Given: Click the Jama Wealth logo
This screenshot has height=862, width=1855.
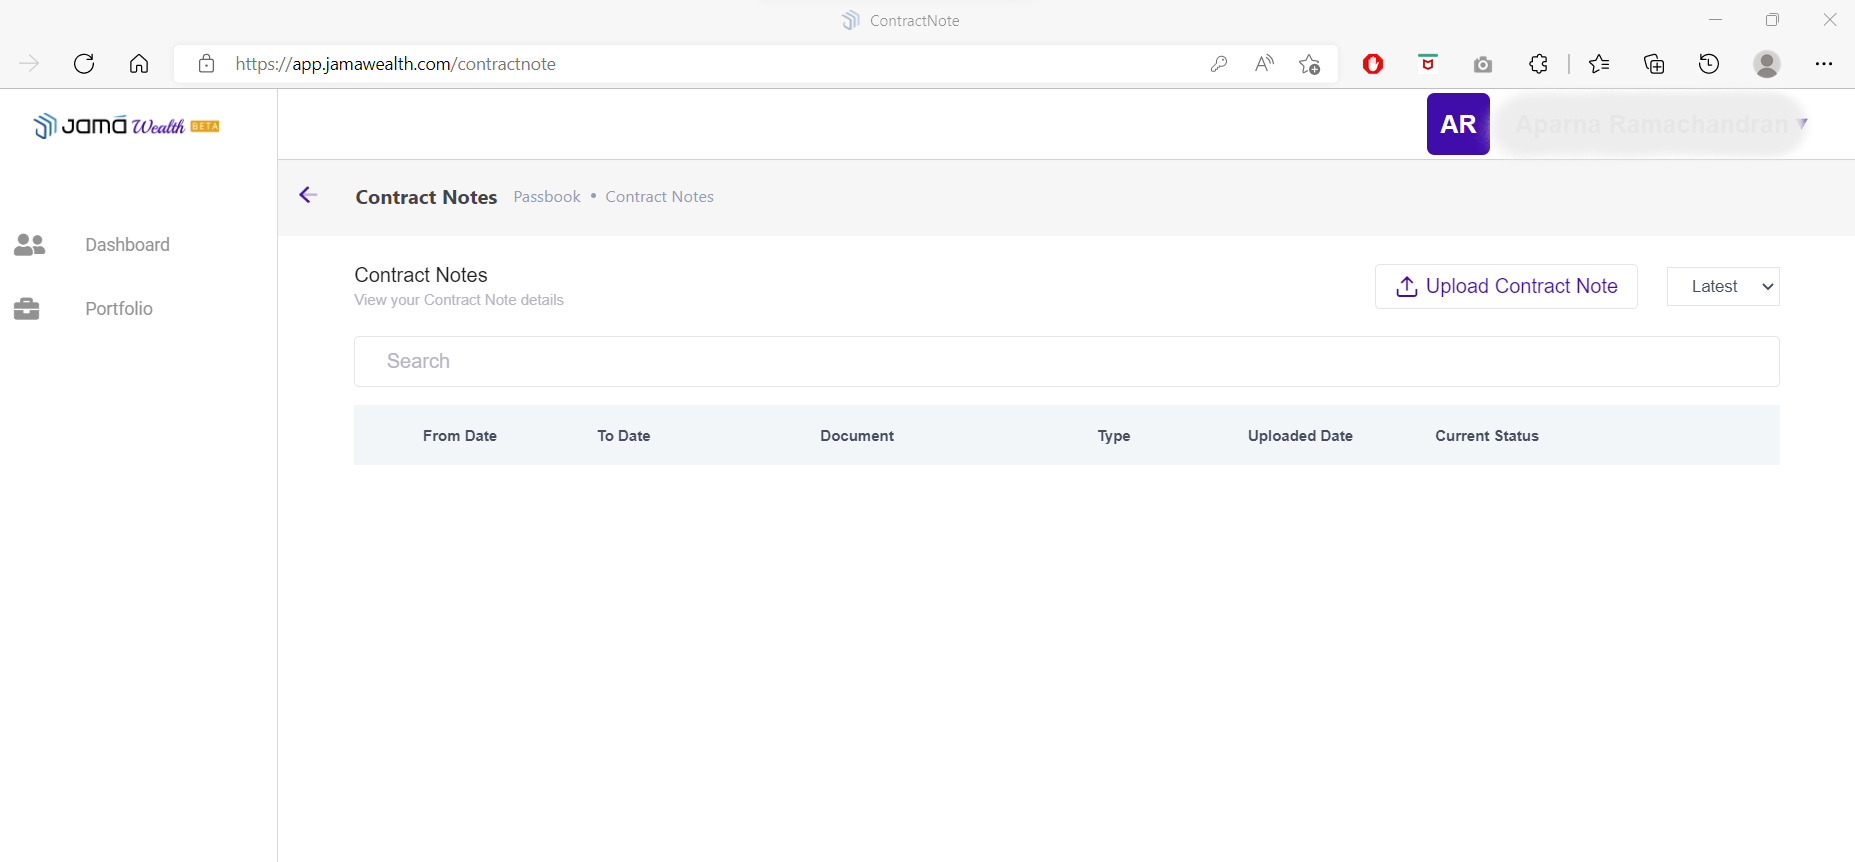Looking at the screenshot, I should (126, 126).
